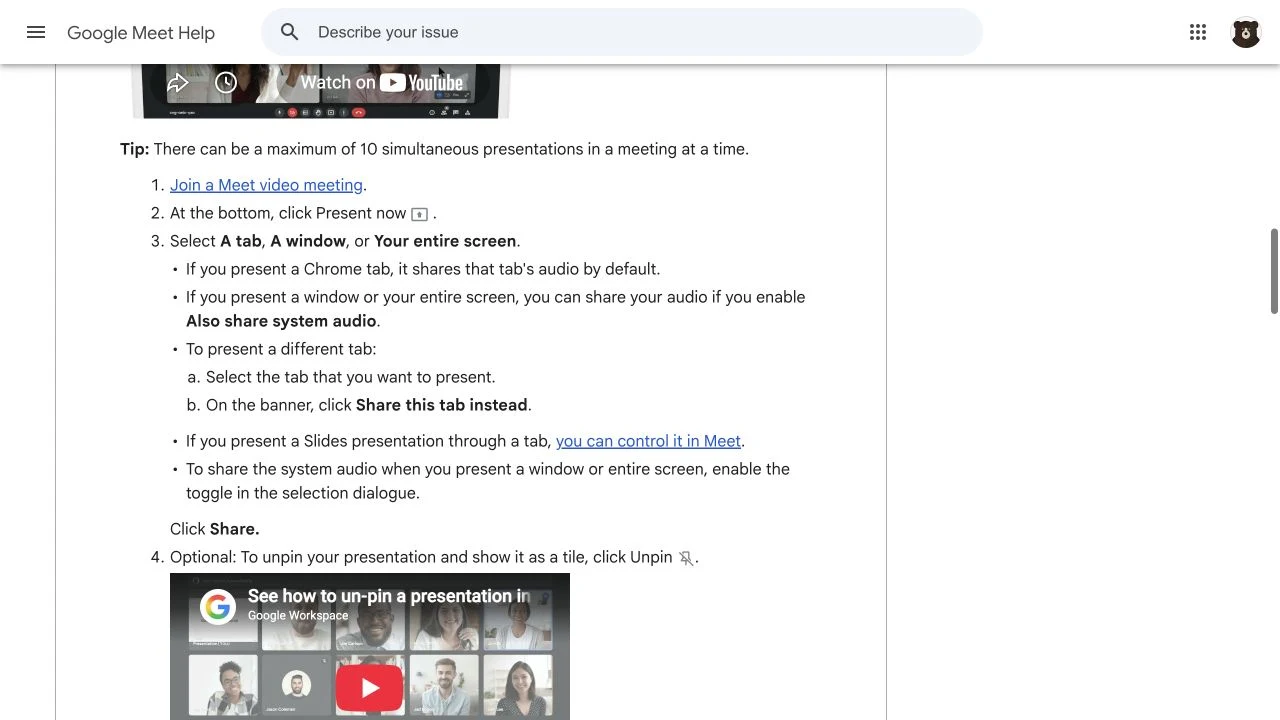Play the un-pin presentation video
The height and width of the screenshot is (720, 1280).
click(x=370, y=687)
